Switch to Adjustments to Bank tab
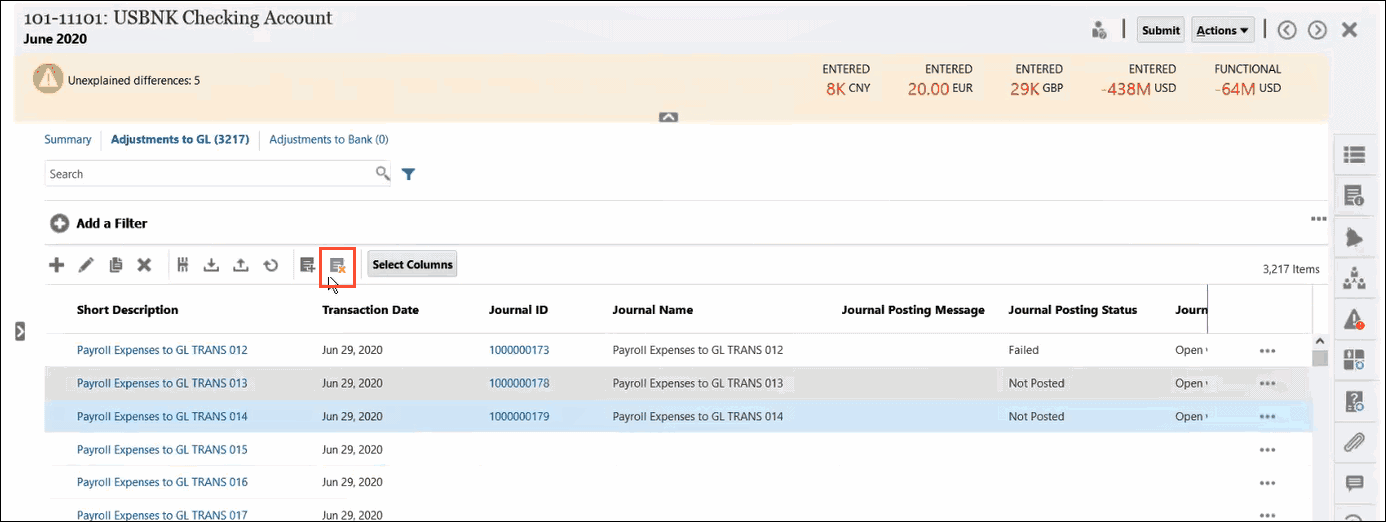1386x522 pixels. tap(328, 140)
